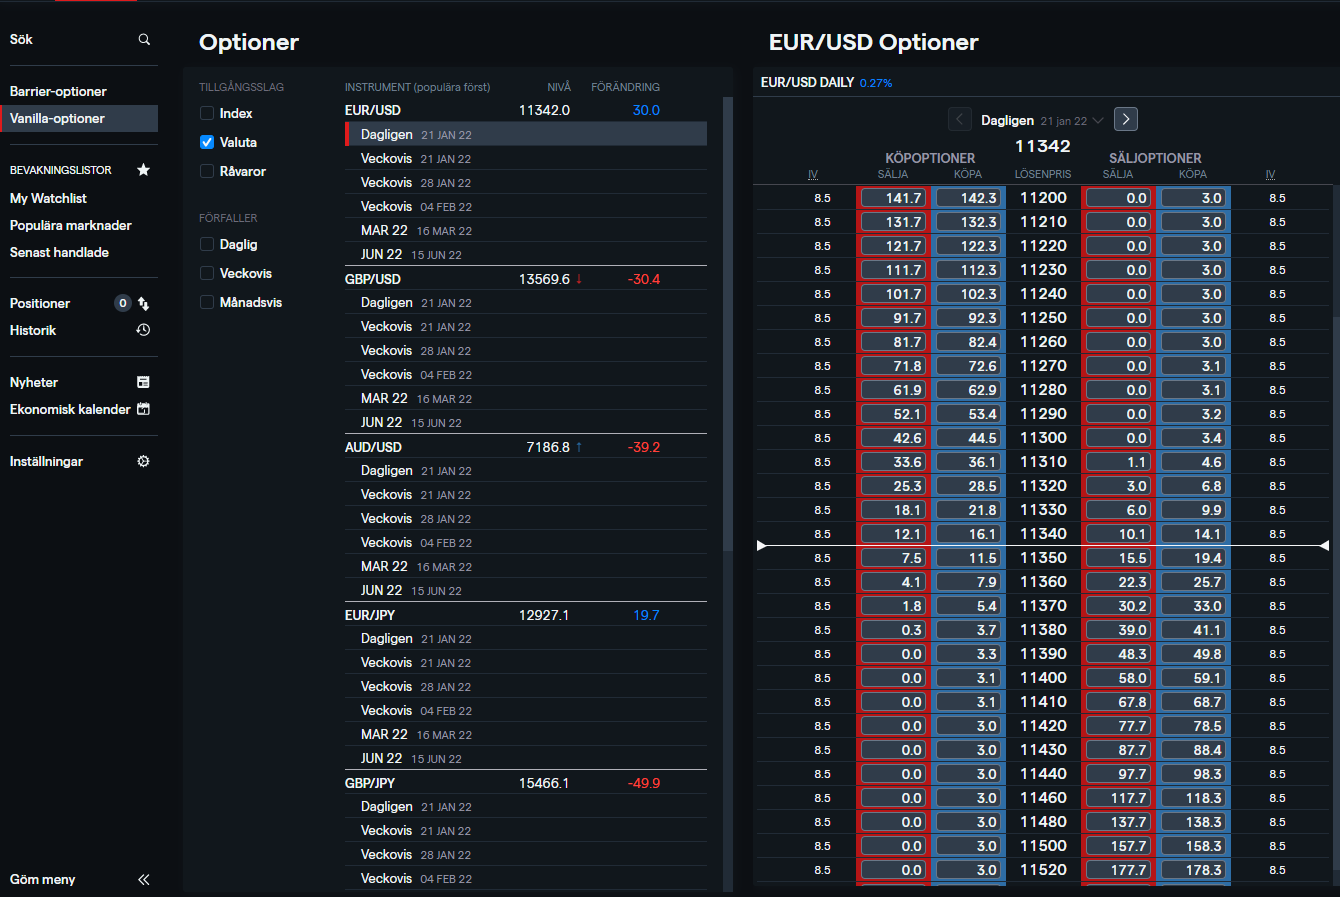1340x897 pixels.
Task: Enable the Veckovis expiry checkbox
Action: tap(207, 273)
